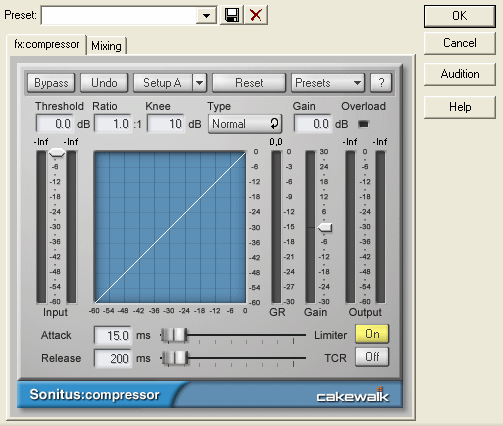Click the Gain fader handle

click(325, 227)
